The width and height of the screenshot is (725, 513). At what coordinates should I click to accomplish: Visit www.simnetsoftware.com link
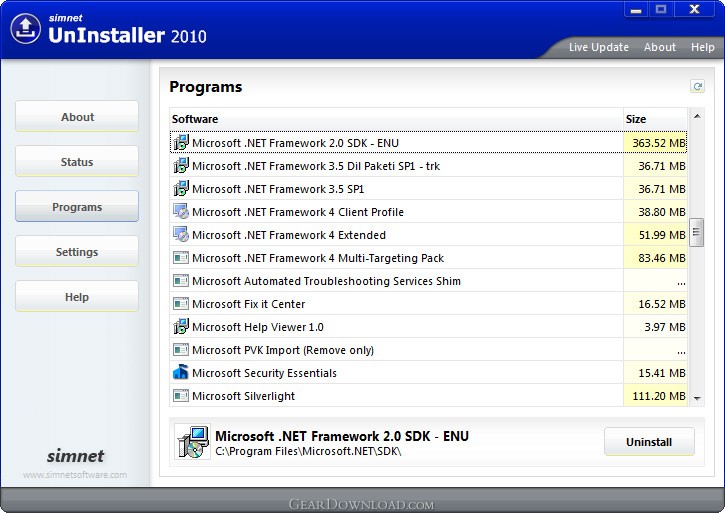tap(75, 475)
